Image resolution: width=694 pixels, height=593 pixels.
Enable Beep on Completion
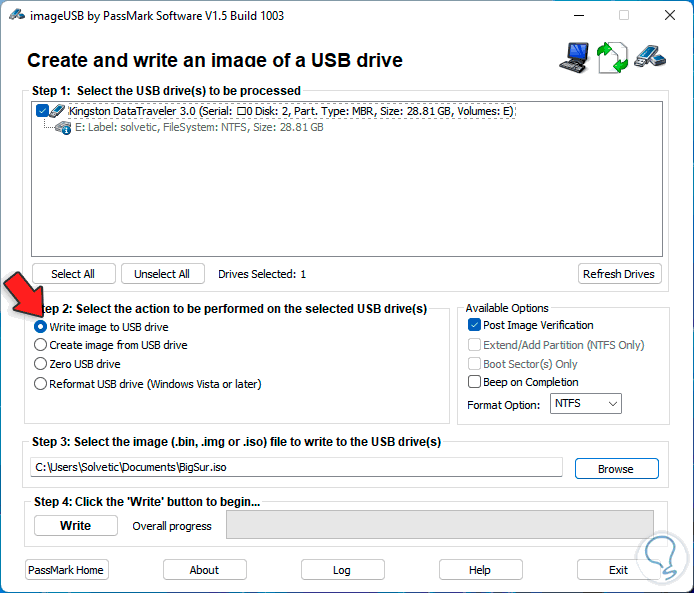coord(474,382)
